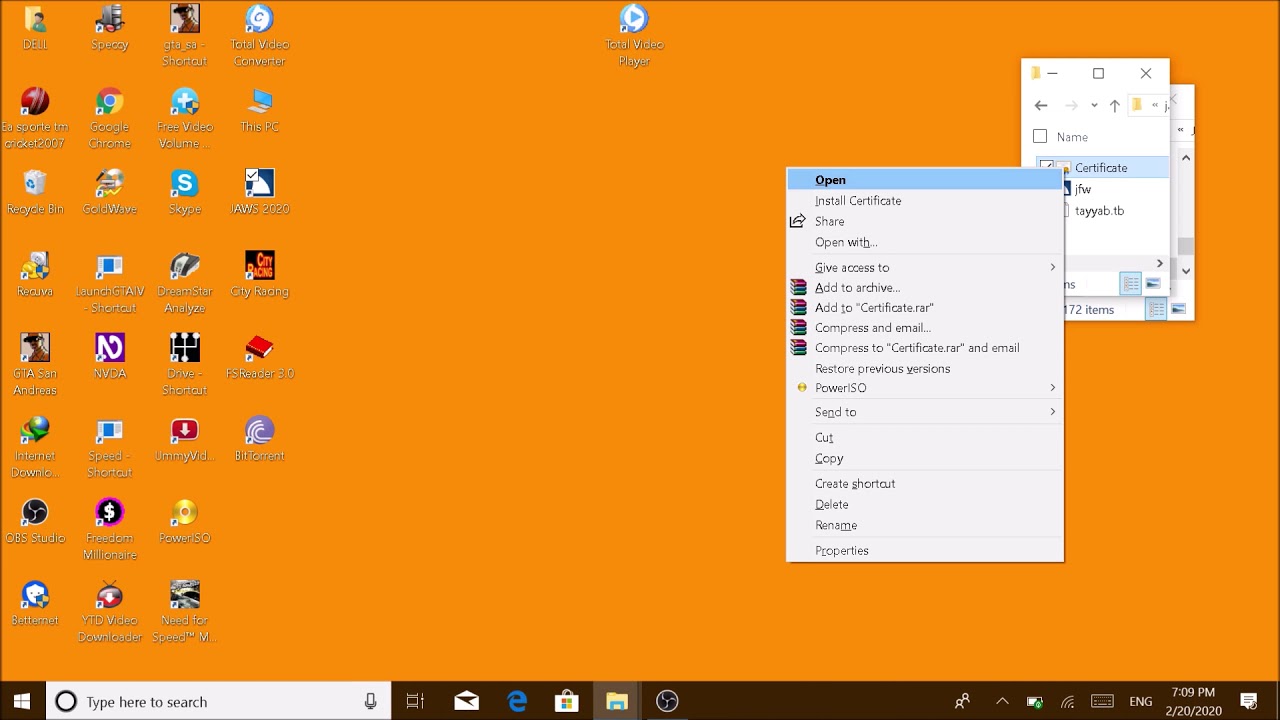Choose Restore previous versions
This screenshot has height=720, width=1280.
point(925,369)
